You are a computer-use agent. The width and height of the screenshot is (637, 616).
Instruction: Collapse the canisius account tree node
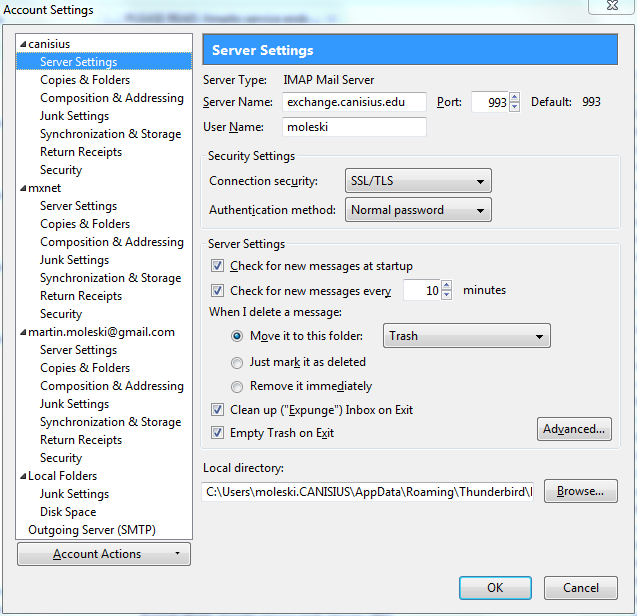coord(23,44)
